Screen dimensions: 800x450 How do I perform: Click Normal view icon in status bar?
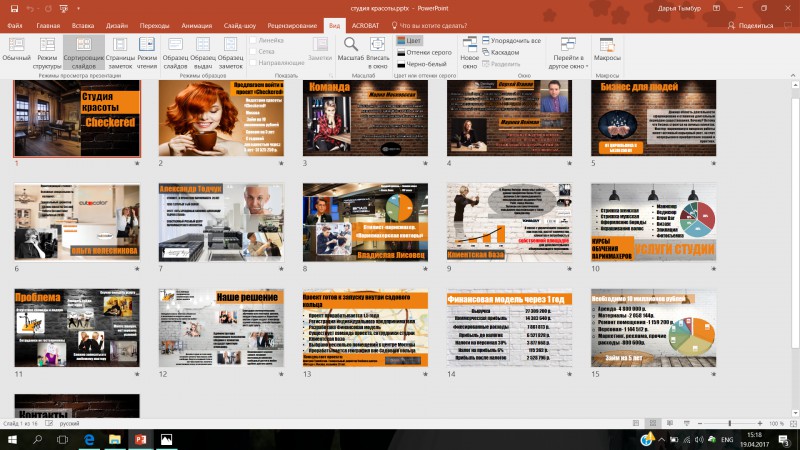(x=636, y=423)
